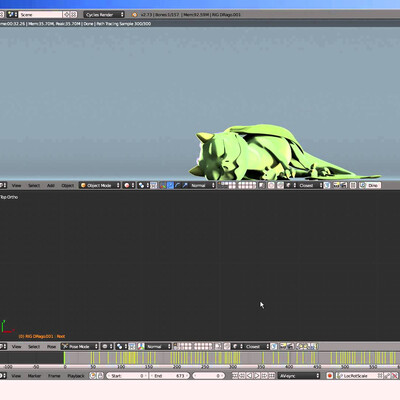Click the render image icon in Pose Mode header

pos(283,347)
